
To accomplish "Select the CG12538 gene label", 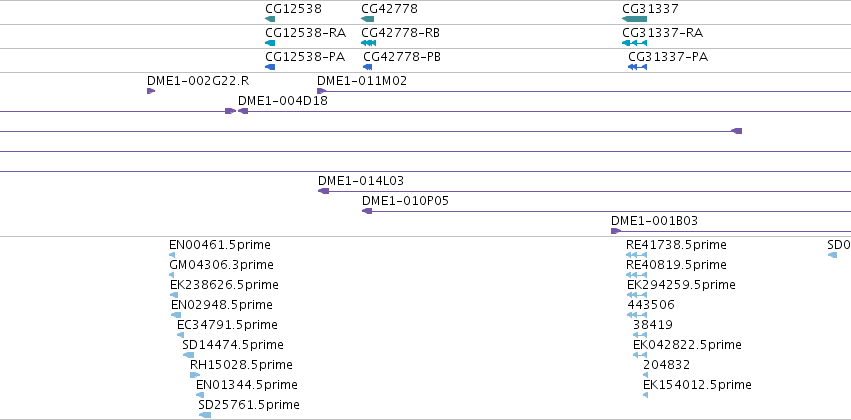I will pos(293,9).
